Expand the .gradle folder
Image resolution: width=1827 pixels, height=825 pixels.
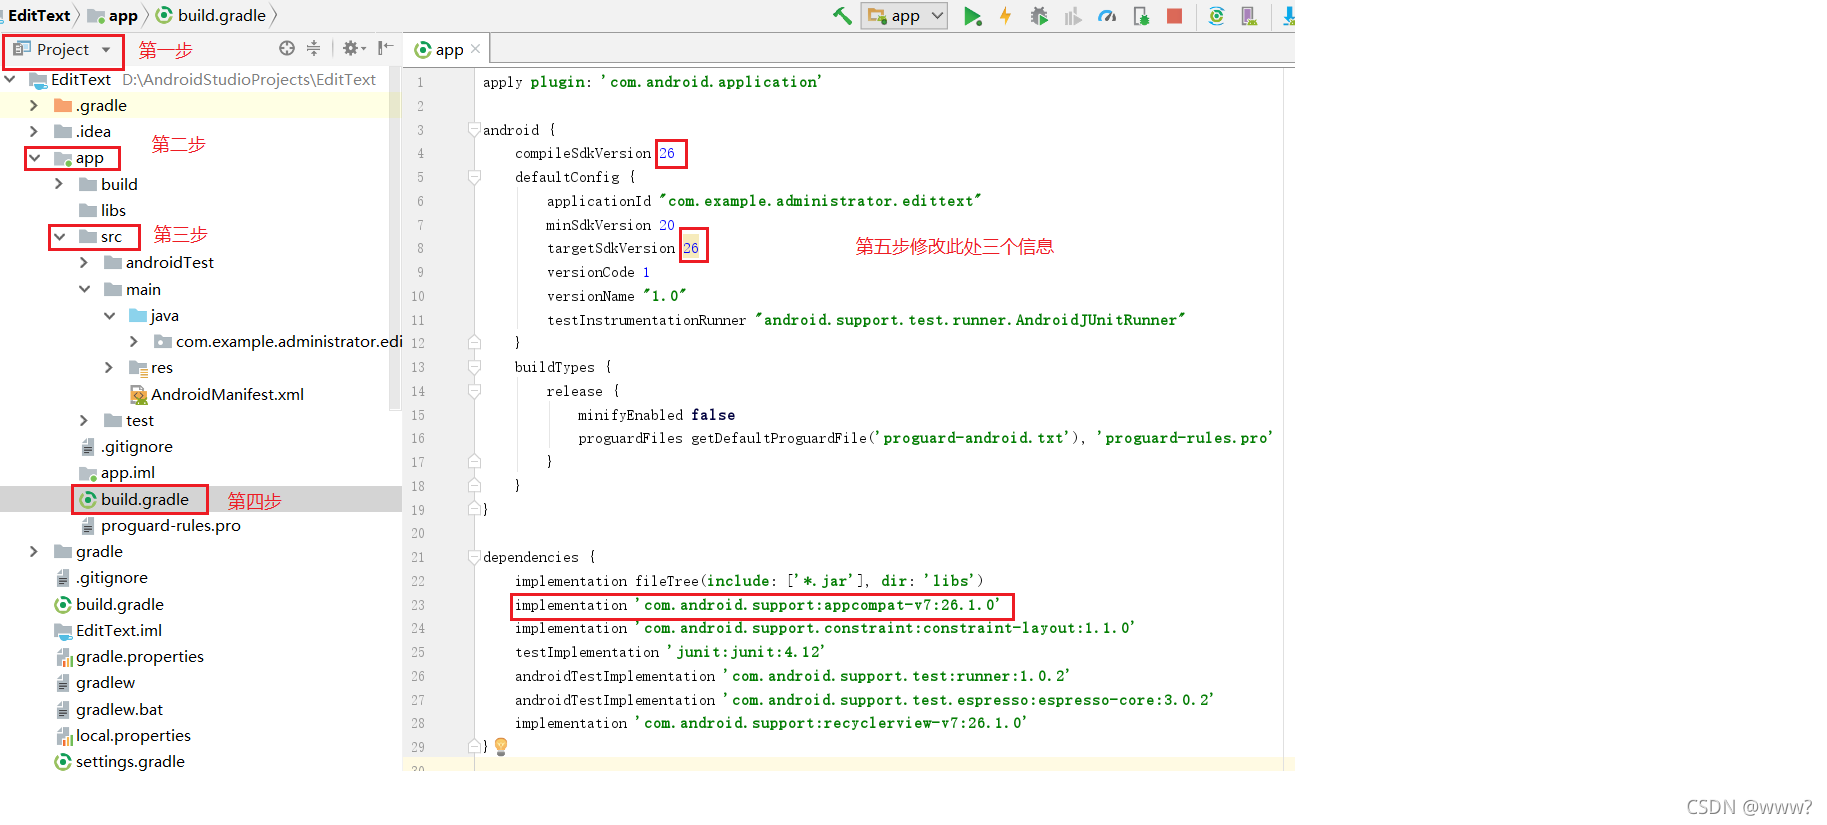coord(34,105)
